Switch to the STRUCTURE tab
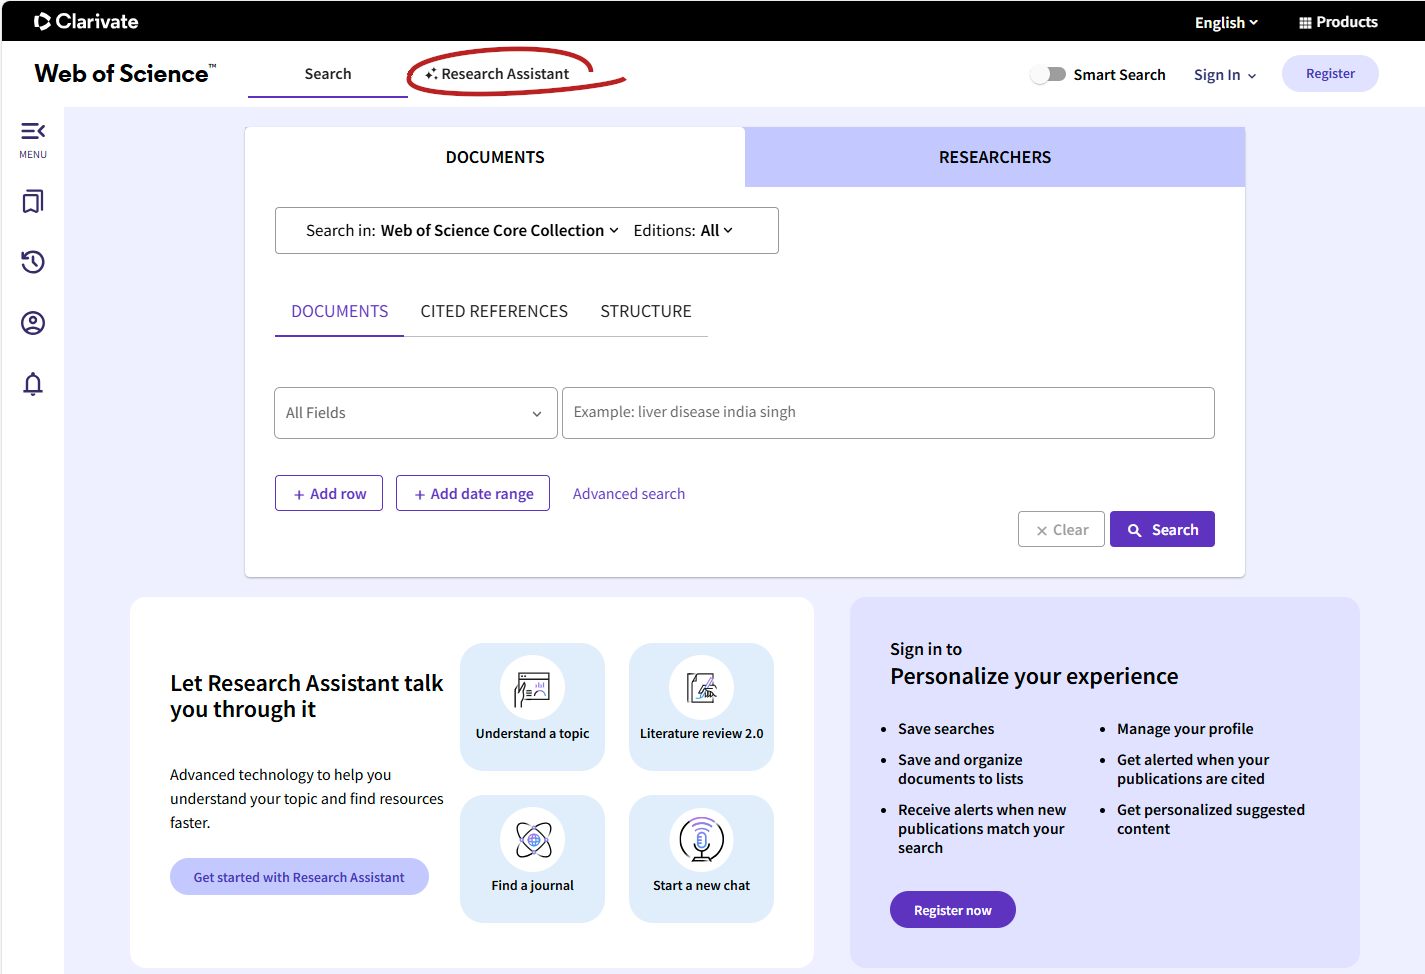1425x974 pixels. (646, 311)
